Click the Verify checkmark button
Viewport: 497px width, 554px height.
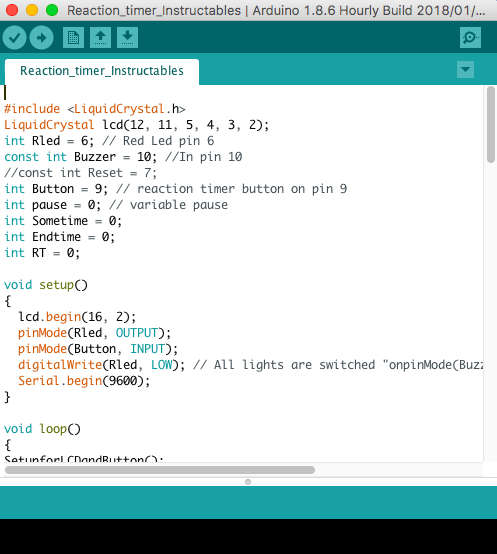pos(14,37)
